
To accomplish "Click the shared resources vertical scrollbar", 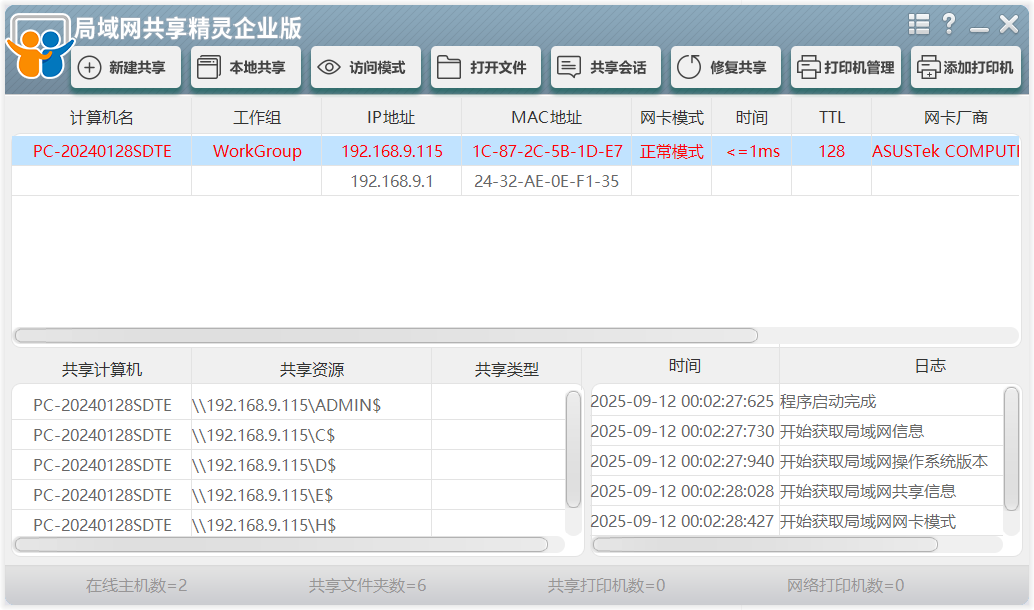I will coord(573,450).
